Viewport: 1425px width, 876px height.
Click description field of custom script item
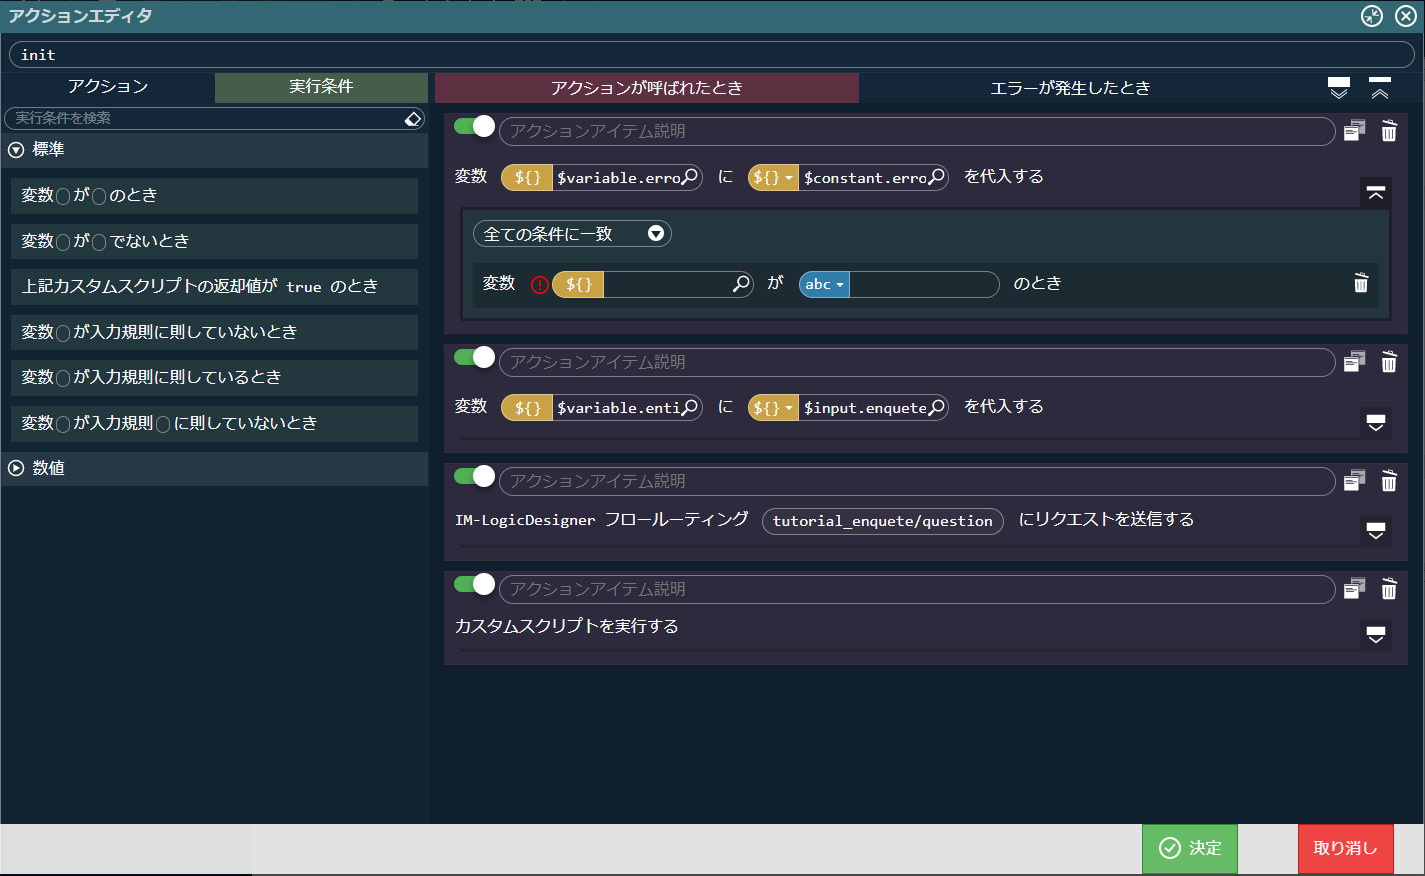tap(917, 589)
